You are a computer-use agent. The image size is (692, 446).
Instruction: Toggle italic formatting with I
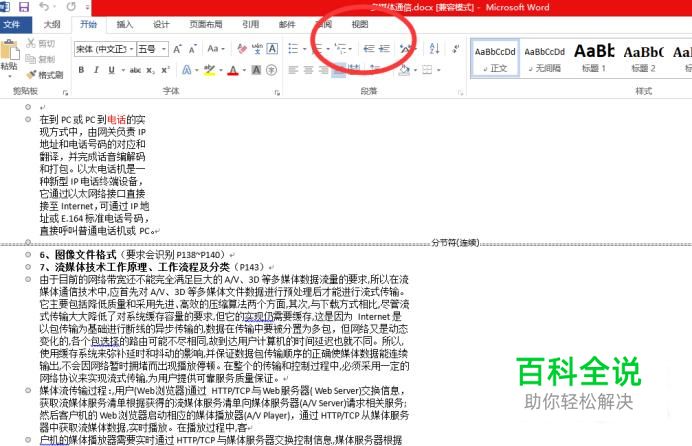pos(96,70)
